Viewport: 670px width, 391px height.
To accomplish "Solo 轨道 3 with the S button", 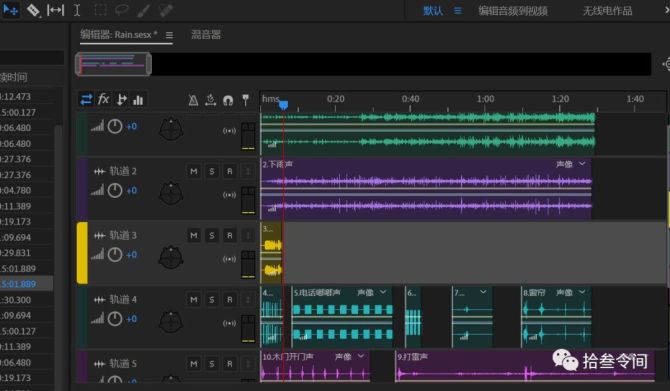I will tap(212, 235).
